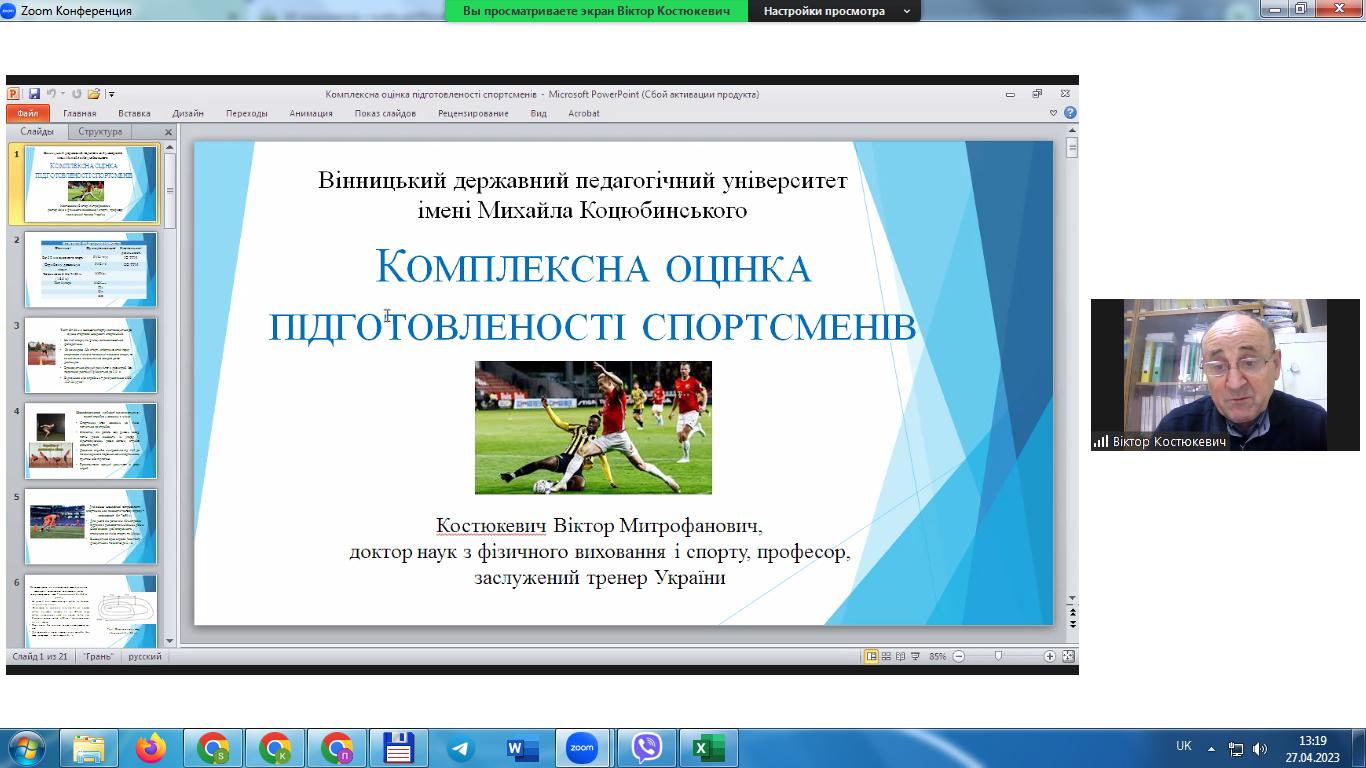Click the Файл button
Image resolution: width=1366 pixels, height=768 pixels.
pos(27,113)
